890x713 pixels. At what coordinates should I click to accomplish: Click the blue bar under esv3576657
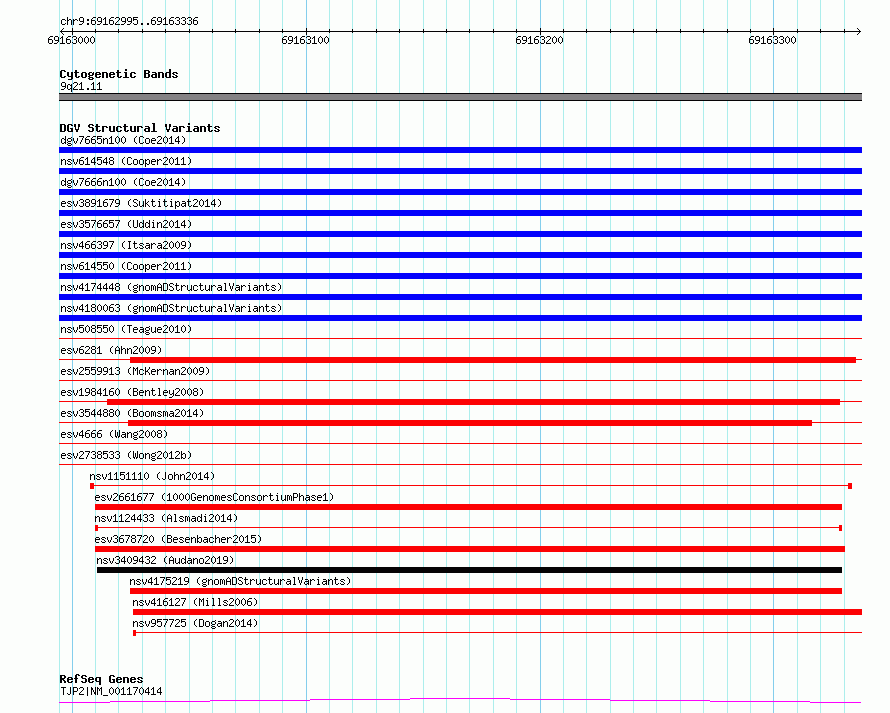click(460, 234)
